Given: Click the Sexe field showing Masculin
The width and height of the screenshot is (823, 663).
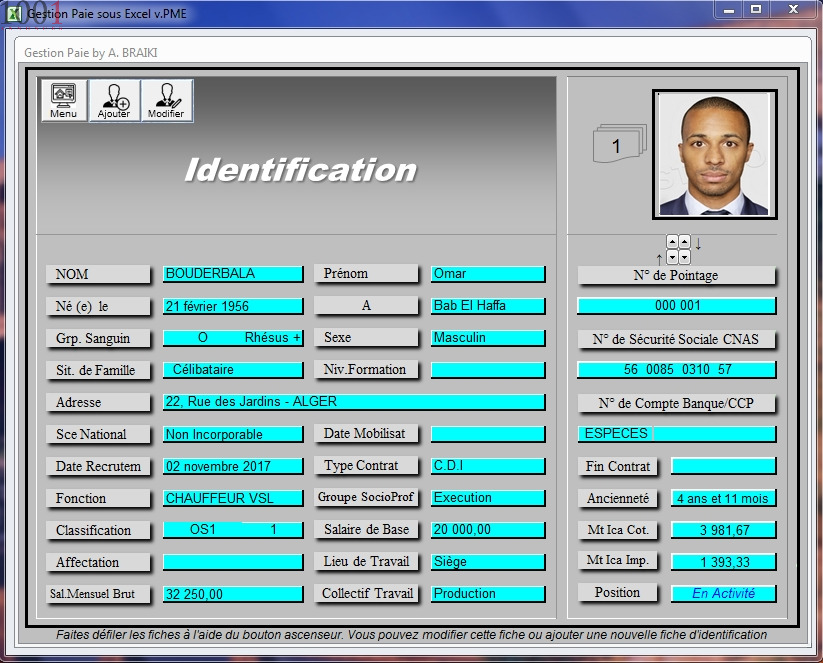Looking at the screenshot, I should pyautogui.click(x=488, y=338).
